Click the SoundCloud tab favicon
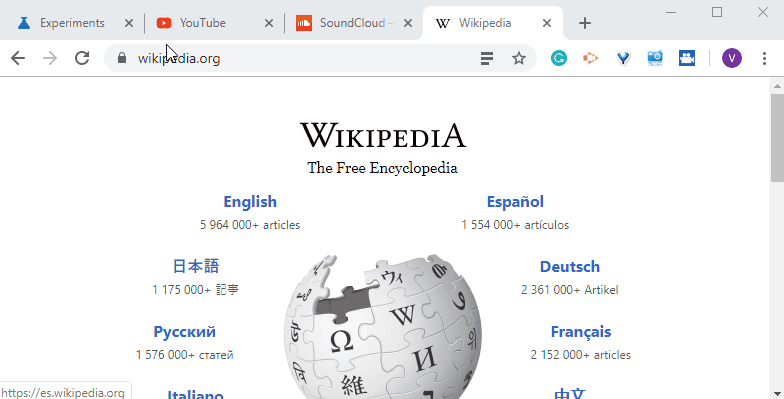 pos(304,23)
